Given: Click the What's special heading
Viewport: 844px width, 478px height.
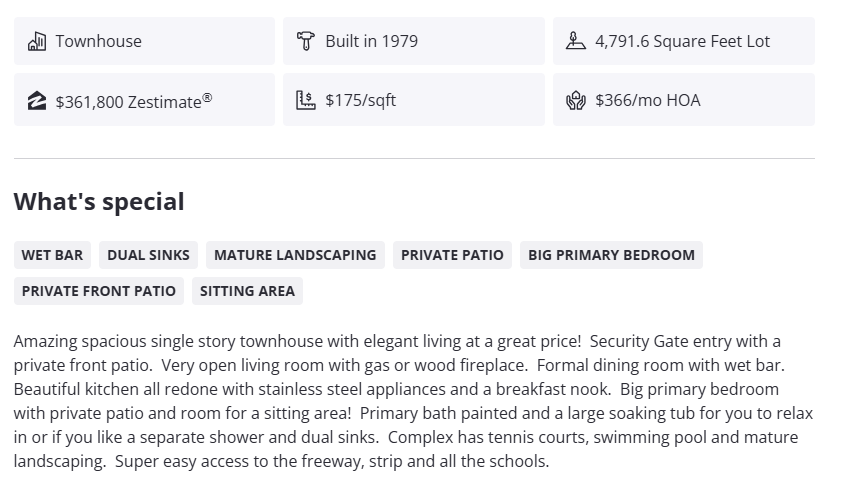Looking at the screenshot, I should click(99, 202).
